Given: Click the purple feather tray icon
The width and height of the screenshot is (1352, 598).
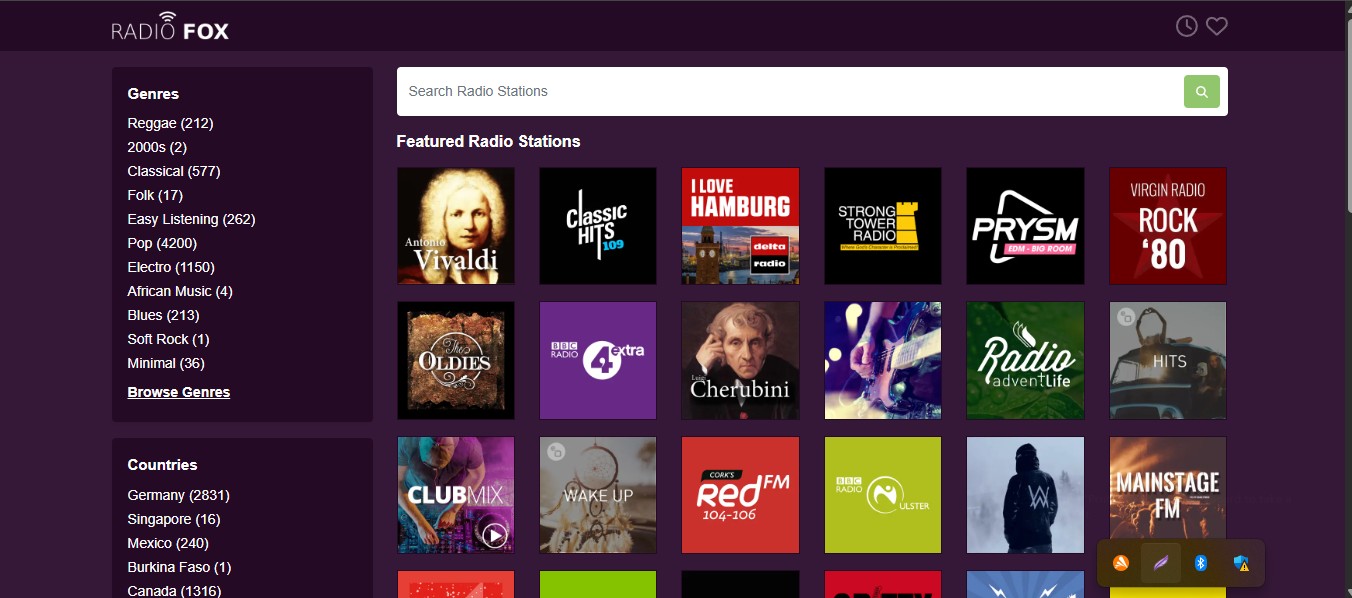Looking at the screenshot, I should [x=1161, y=563].
